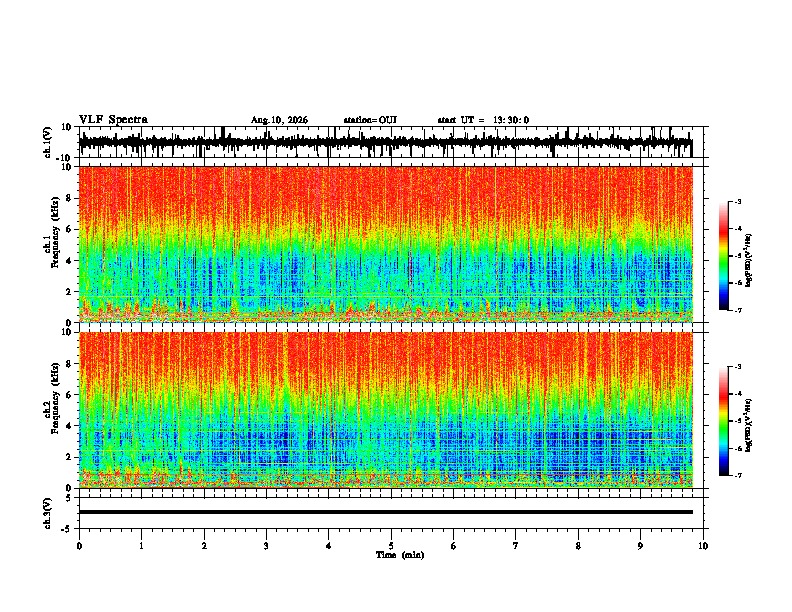Screen dimensions: 792x612
Task: Click the time axis tick label "8"
Action: click(x=578, y=546)
